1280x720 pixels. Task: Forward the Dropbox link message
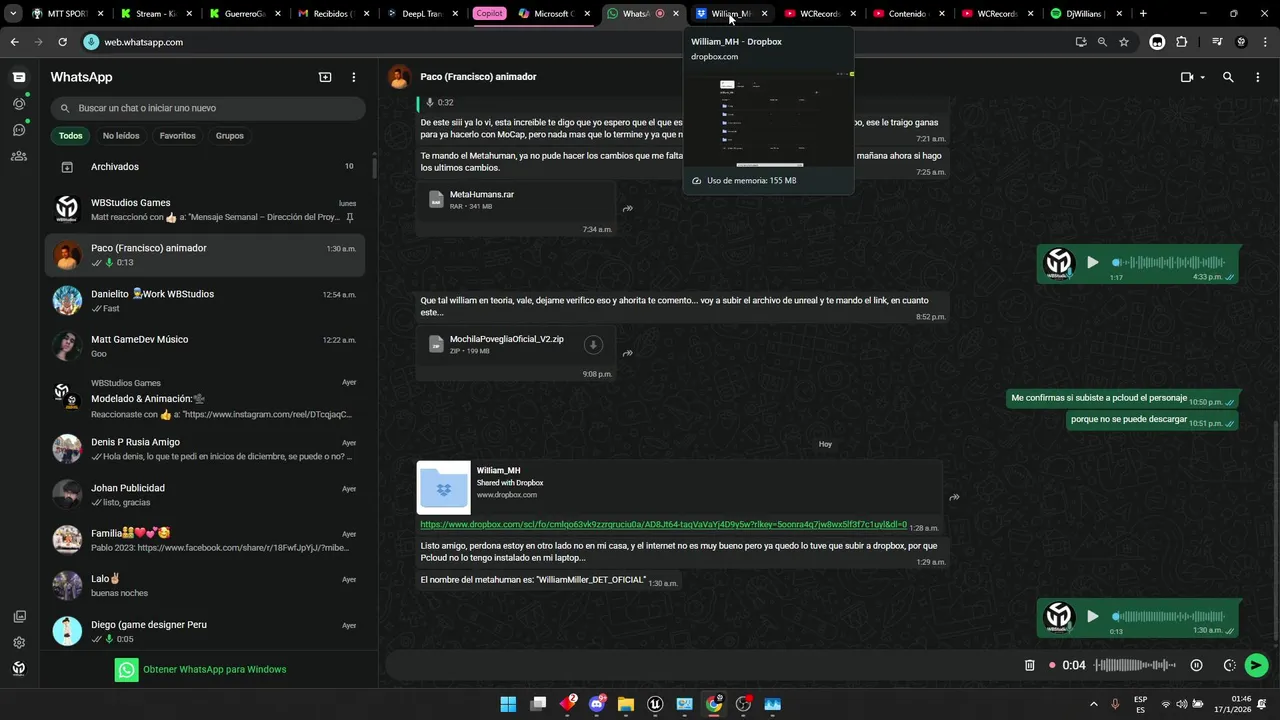954,497
